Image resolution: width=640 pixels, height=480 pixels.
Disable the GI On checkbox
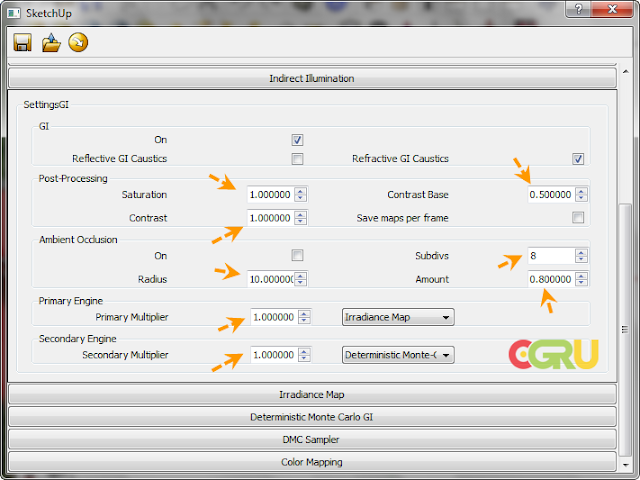tap(297, 140)
